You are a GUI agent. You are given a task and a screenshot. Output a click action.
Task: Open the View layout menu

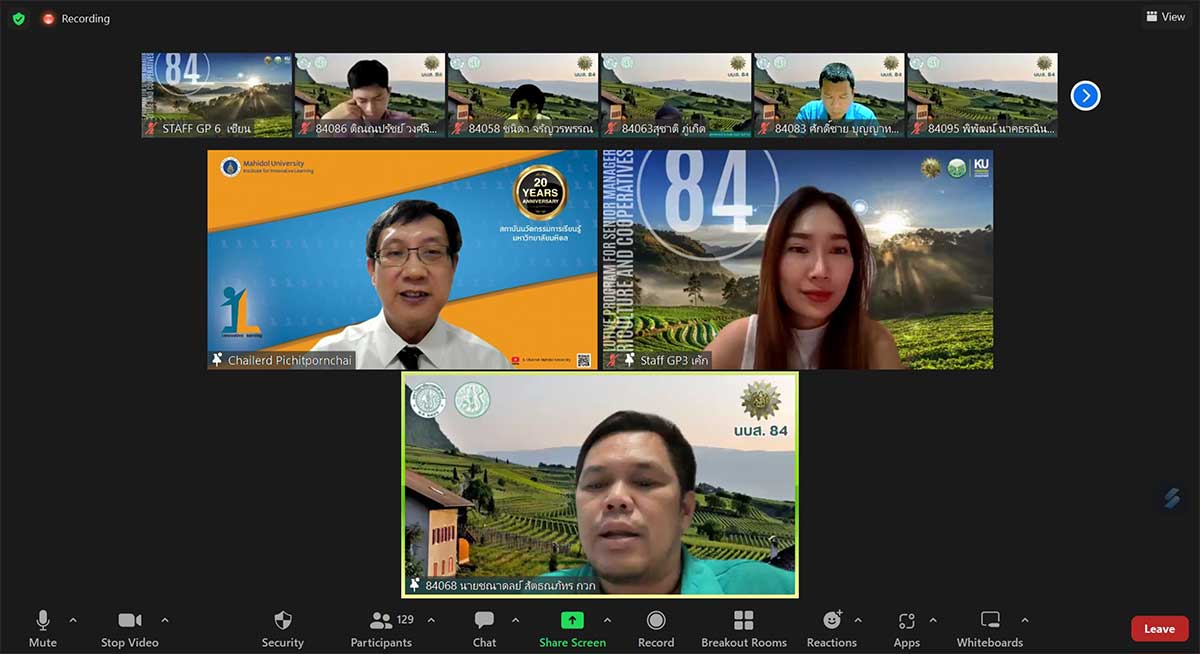point(1166,17)
